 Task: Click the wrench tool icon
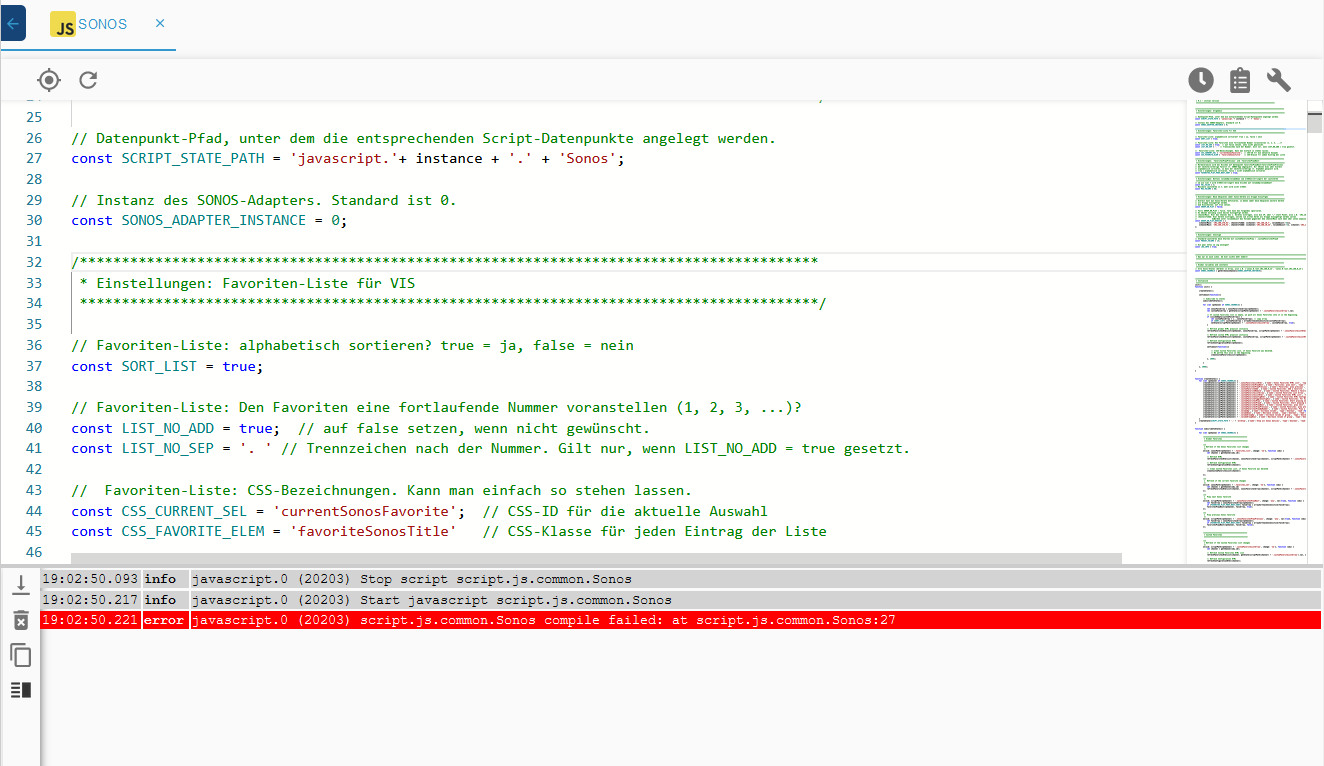point(1279,80)
